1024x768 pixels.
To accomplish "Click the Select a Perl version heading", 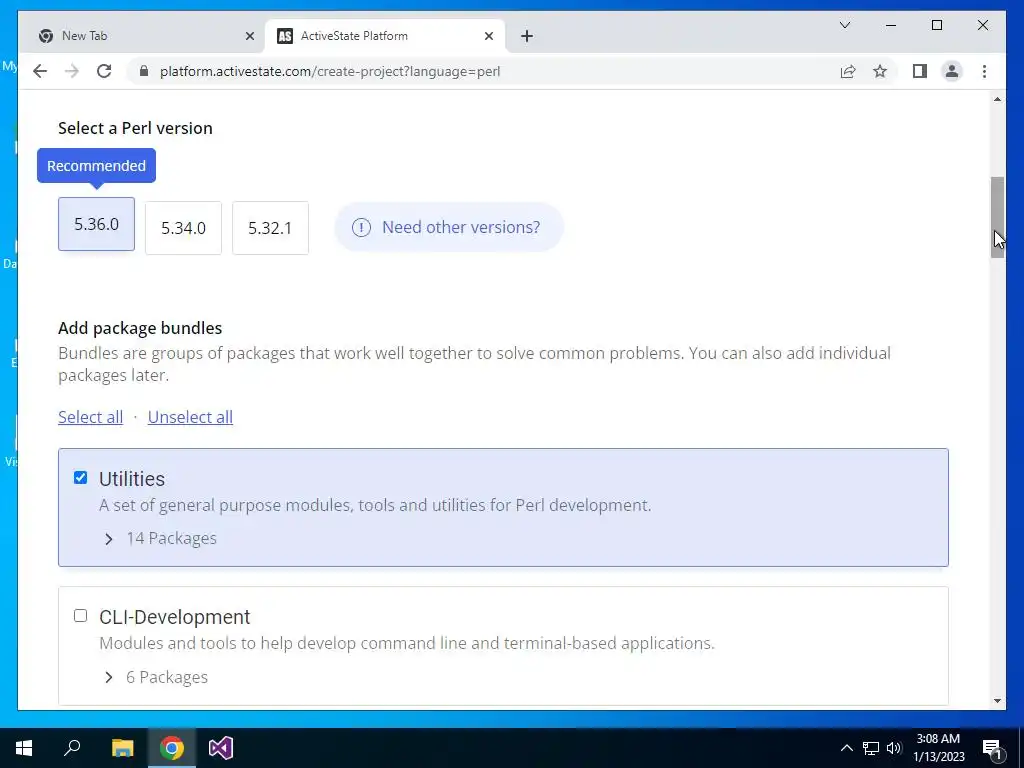I will (x=135, y=128).
